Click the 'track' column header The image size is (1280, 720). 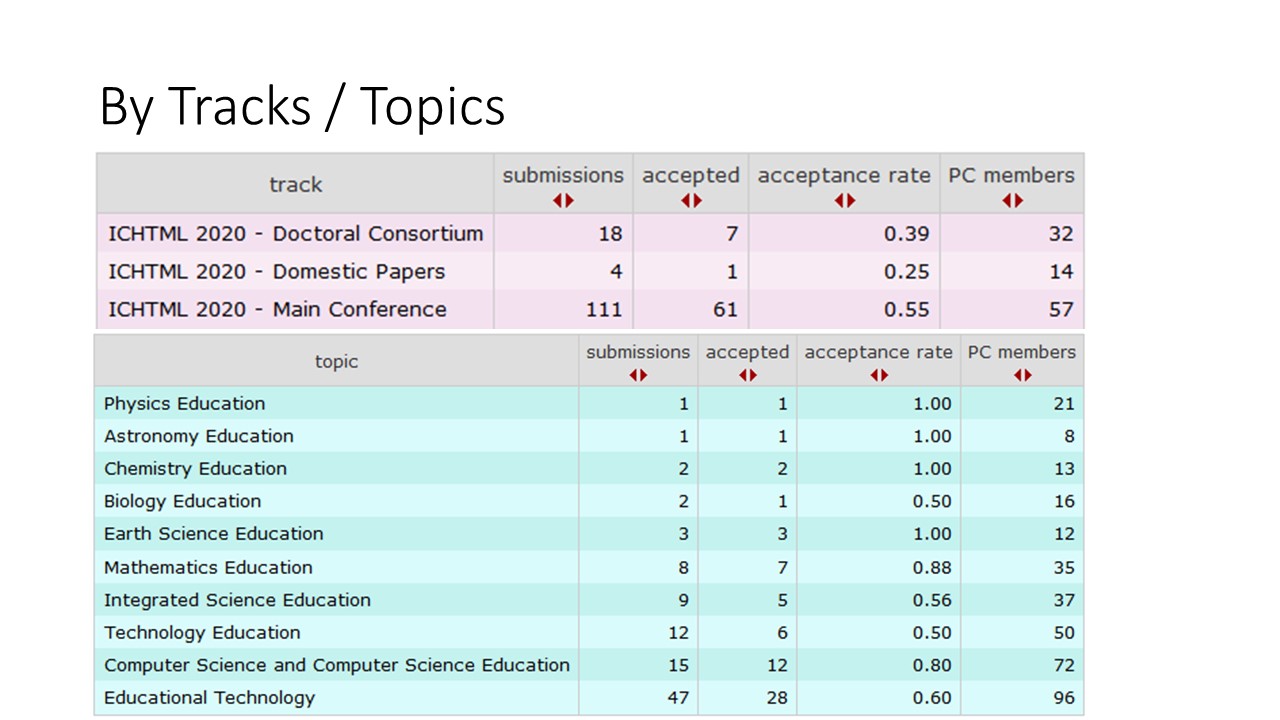pyautogui.click(x=296, y=184)
